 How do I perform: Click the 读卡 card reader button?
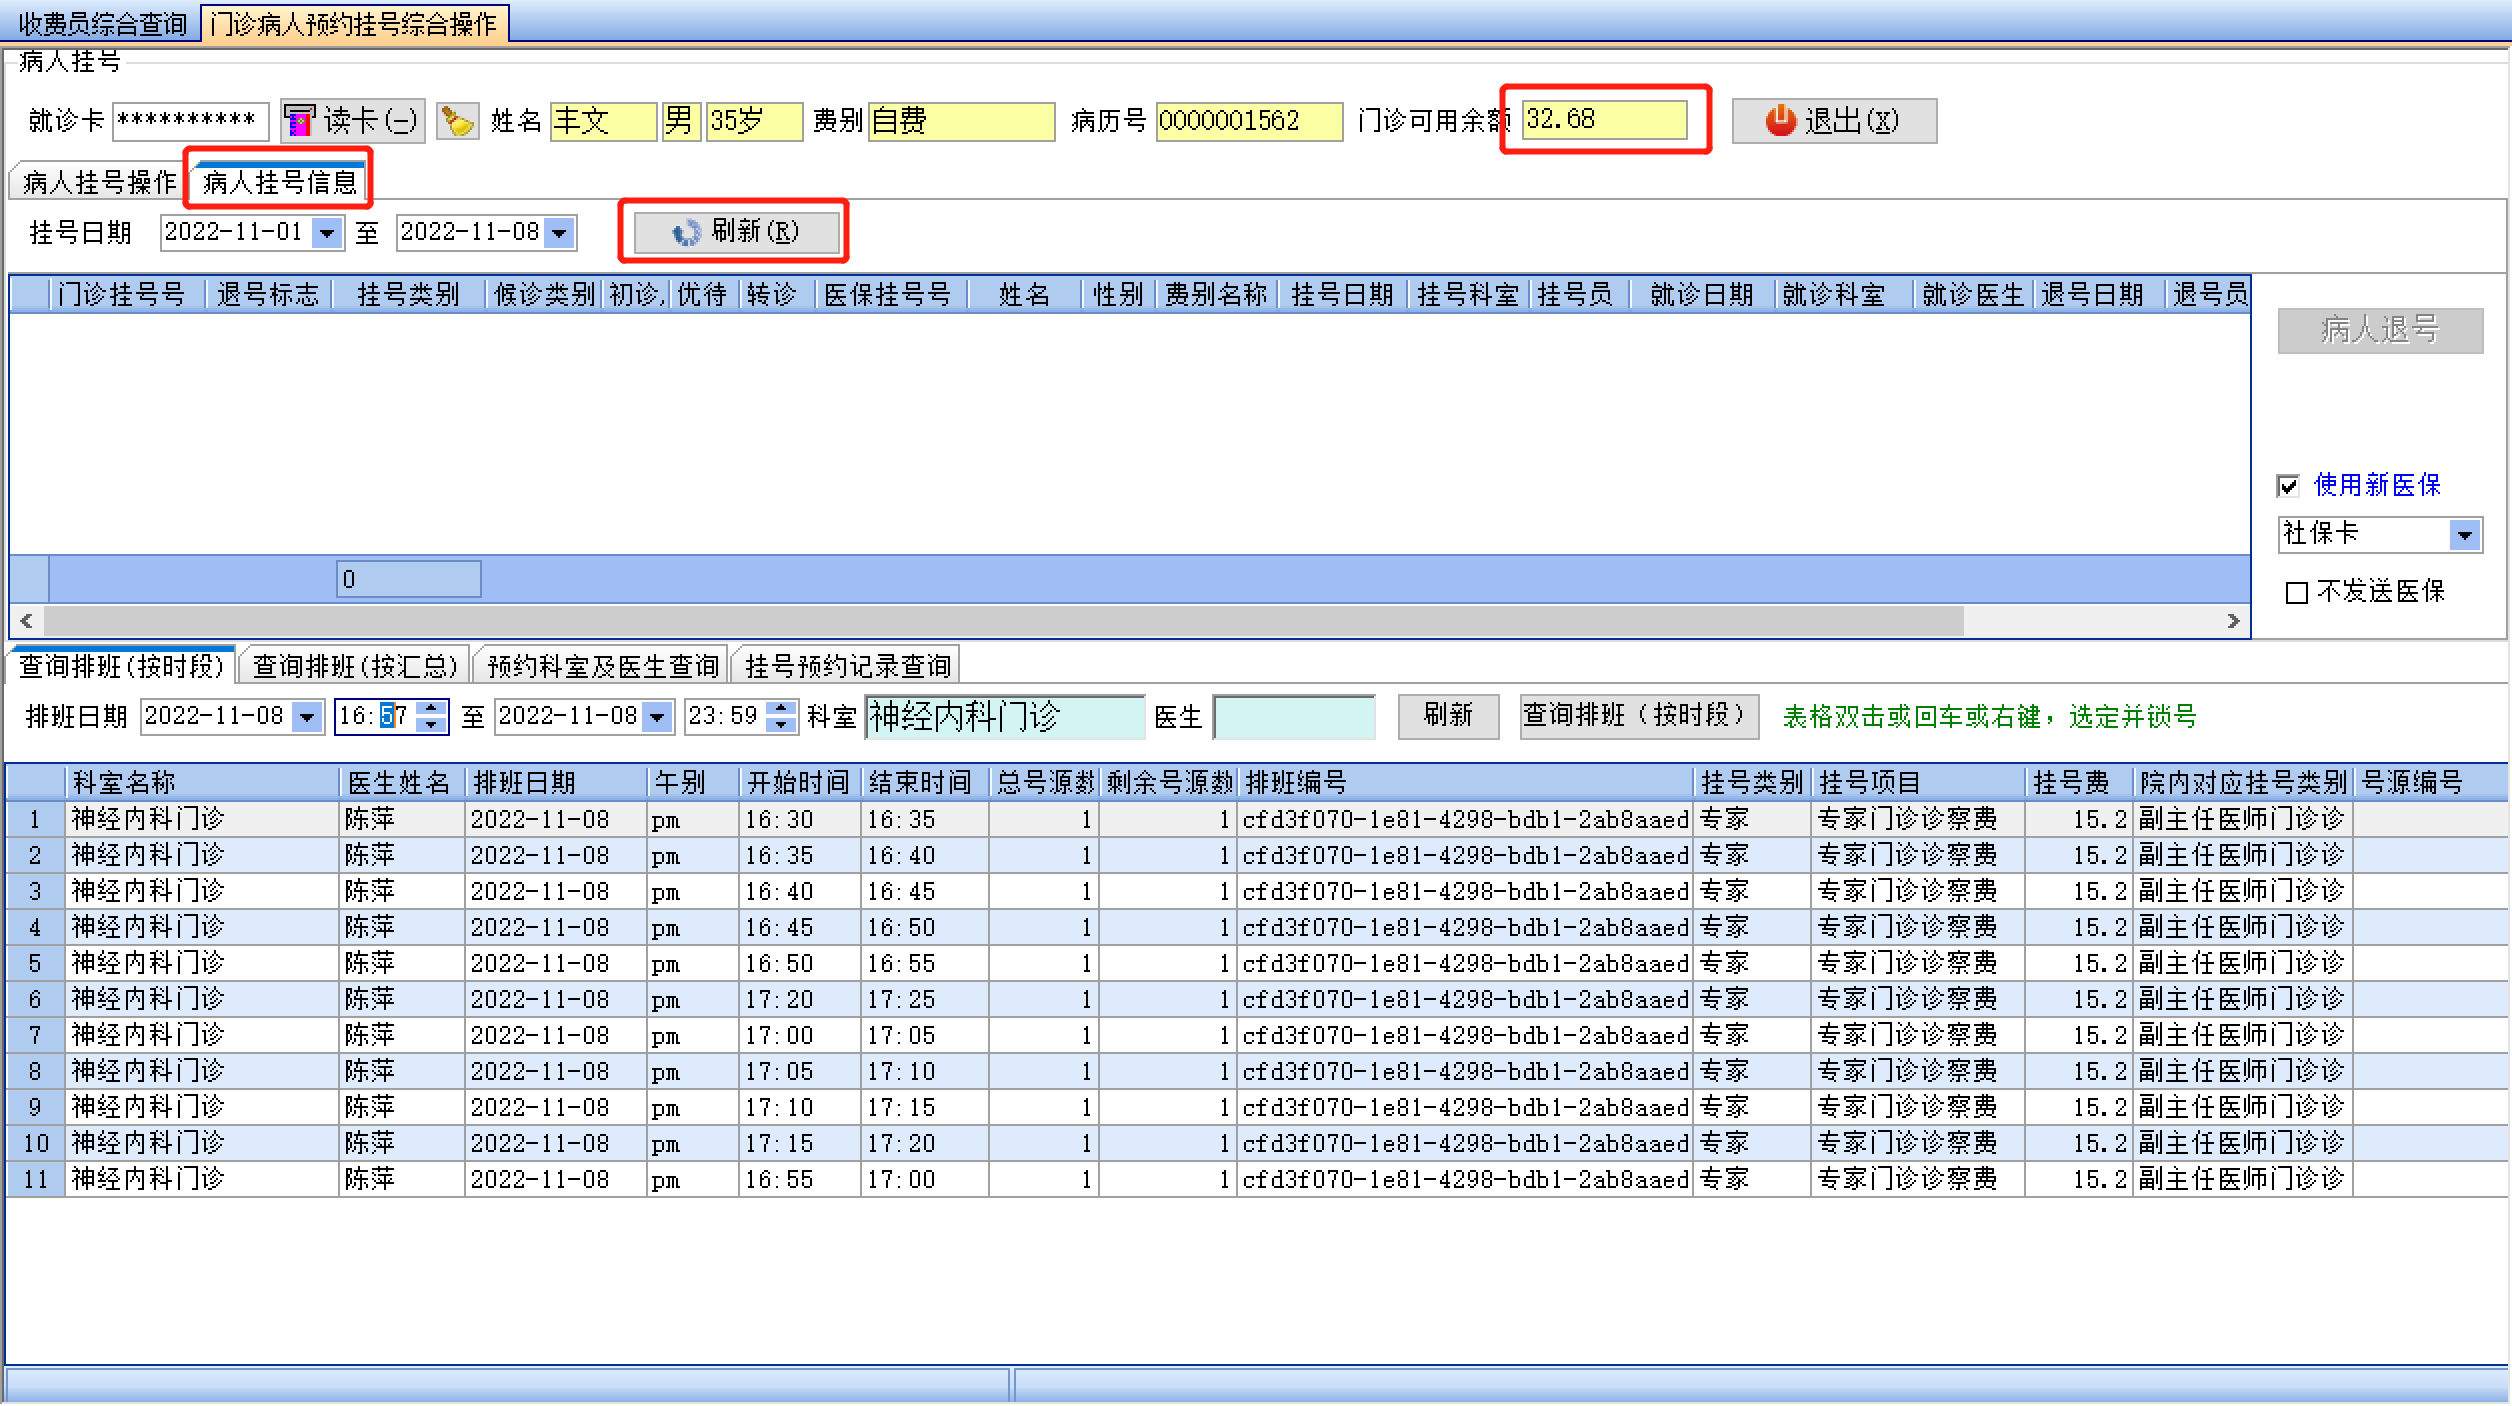point(352,121)
